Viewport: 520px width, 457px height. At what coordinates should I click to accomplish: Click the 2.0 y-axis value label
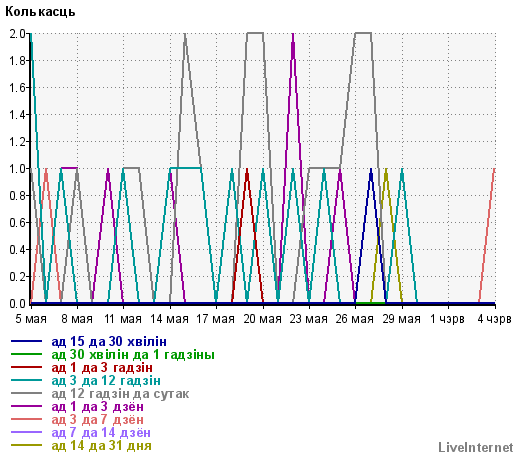17,34
